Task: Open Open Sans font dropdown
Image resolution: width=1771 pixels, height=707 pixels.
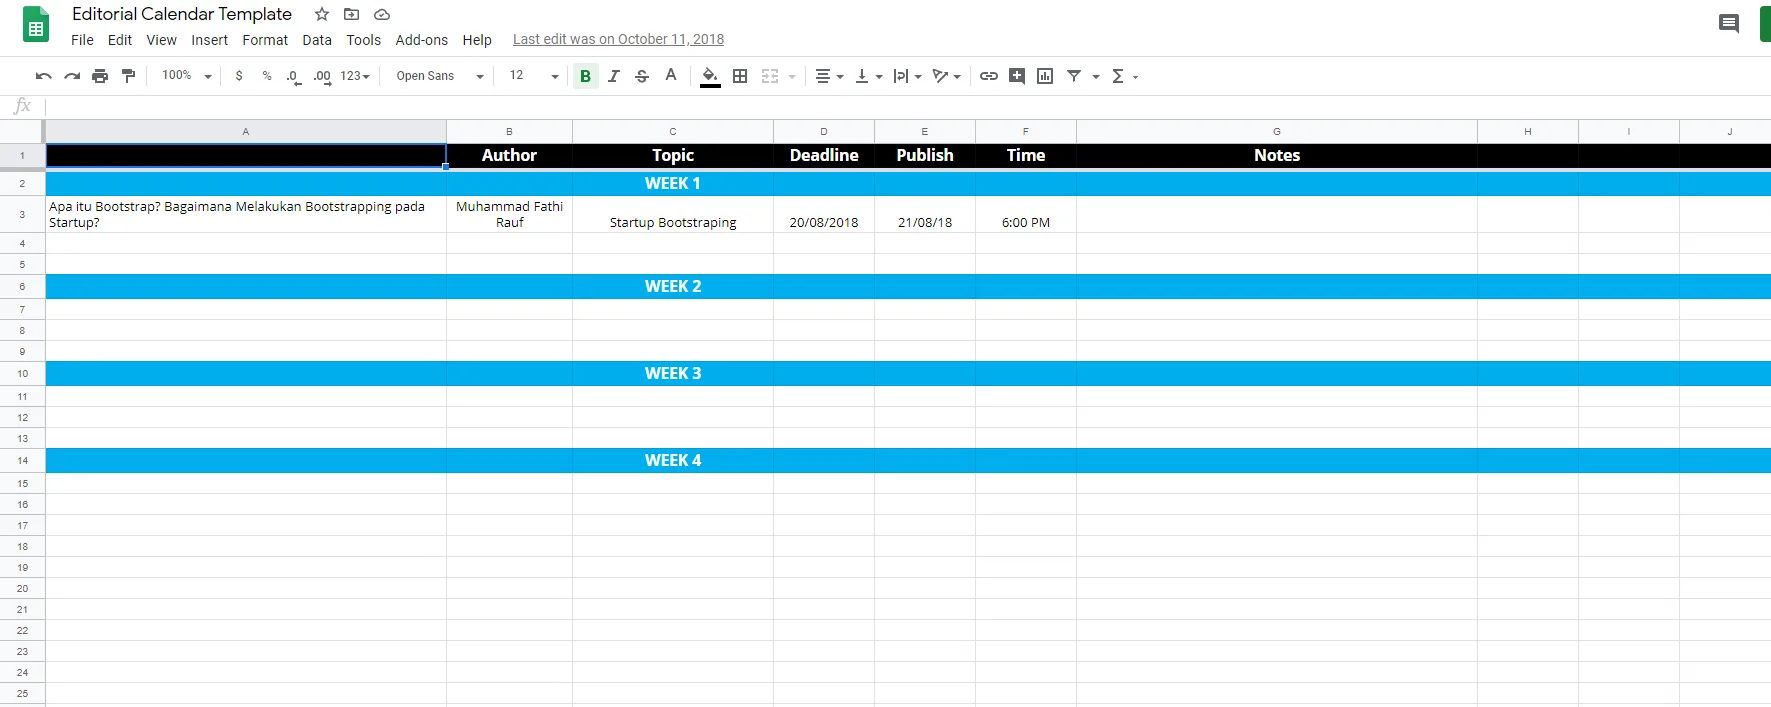Action: click(440, 76)
